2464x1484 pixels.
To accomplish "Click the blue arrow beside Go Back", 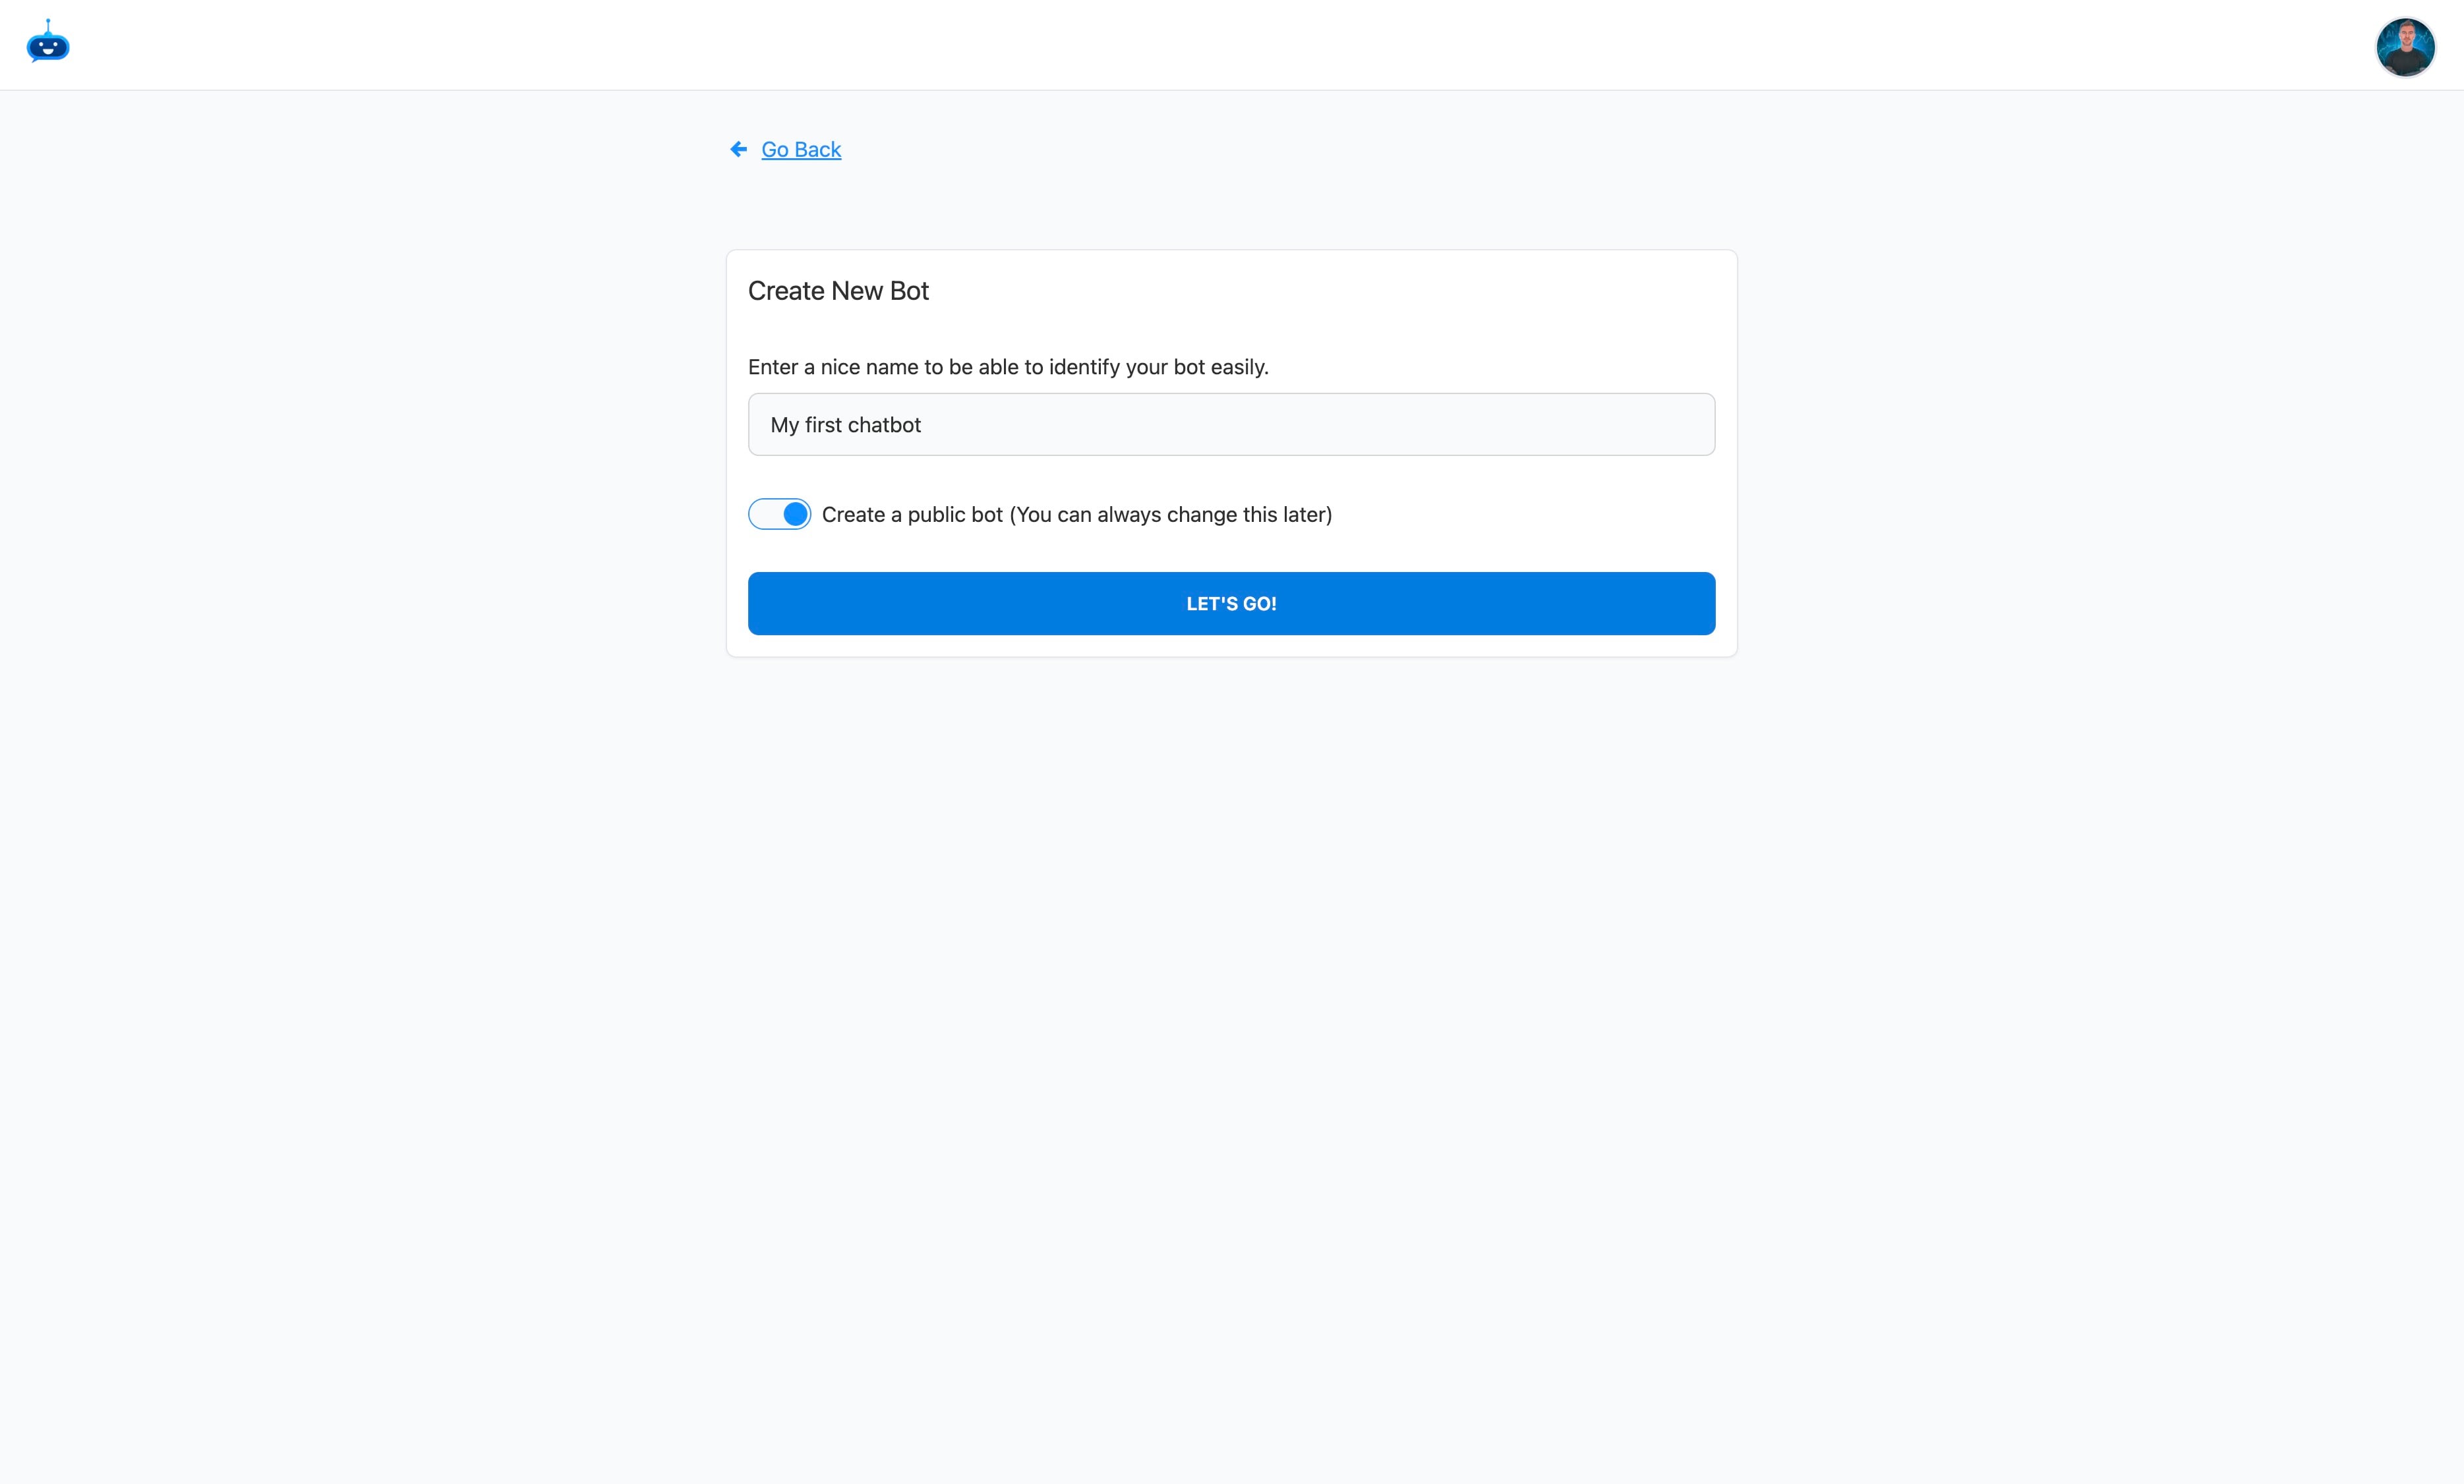I will [738, 149].
